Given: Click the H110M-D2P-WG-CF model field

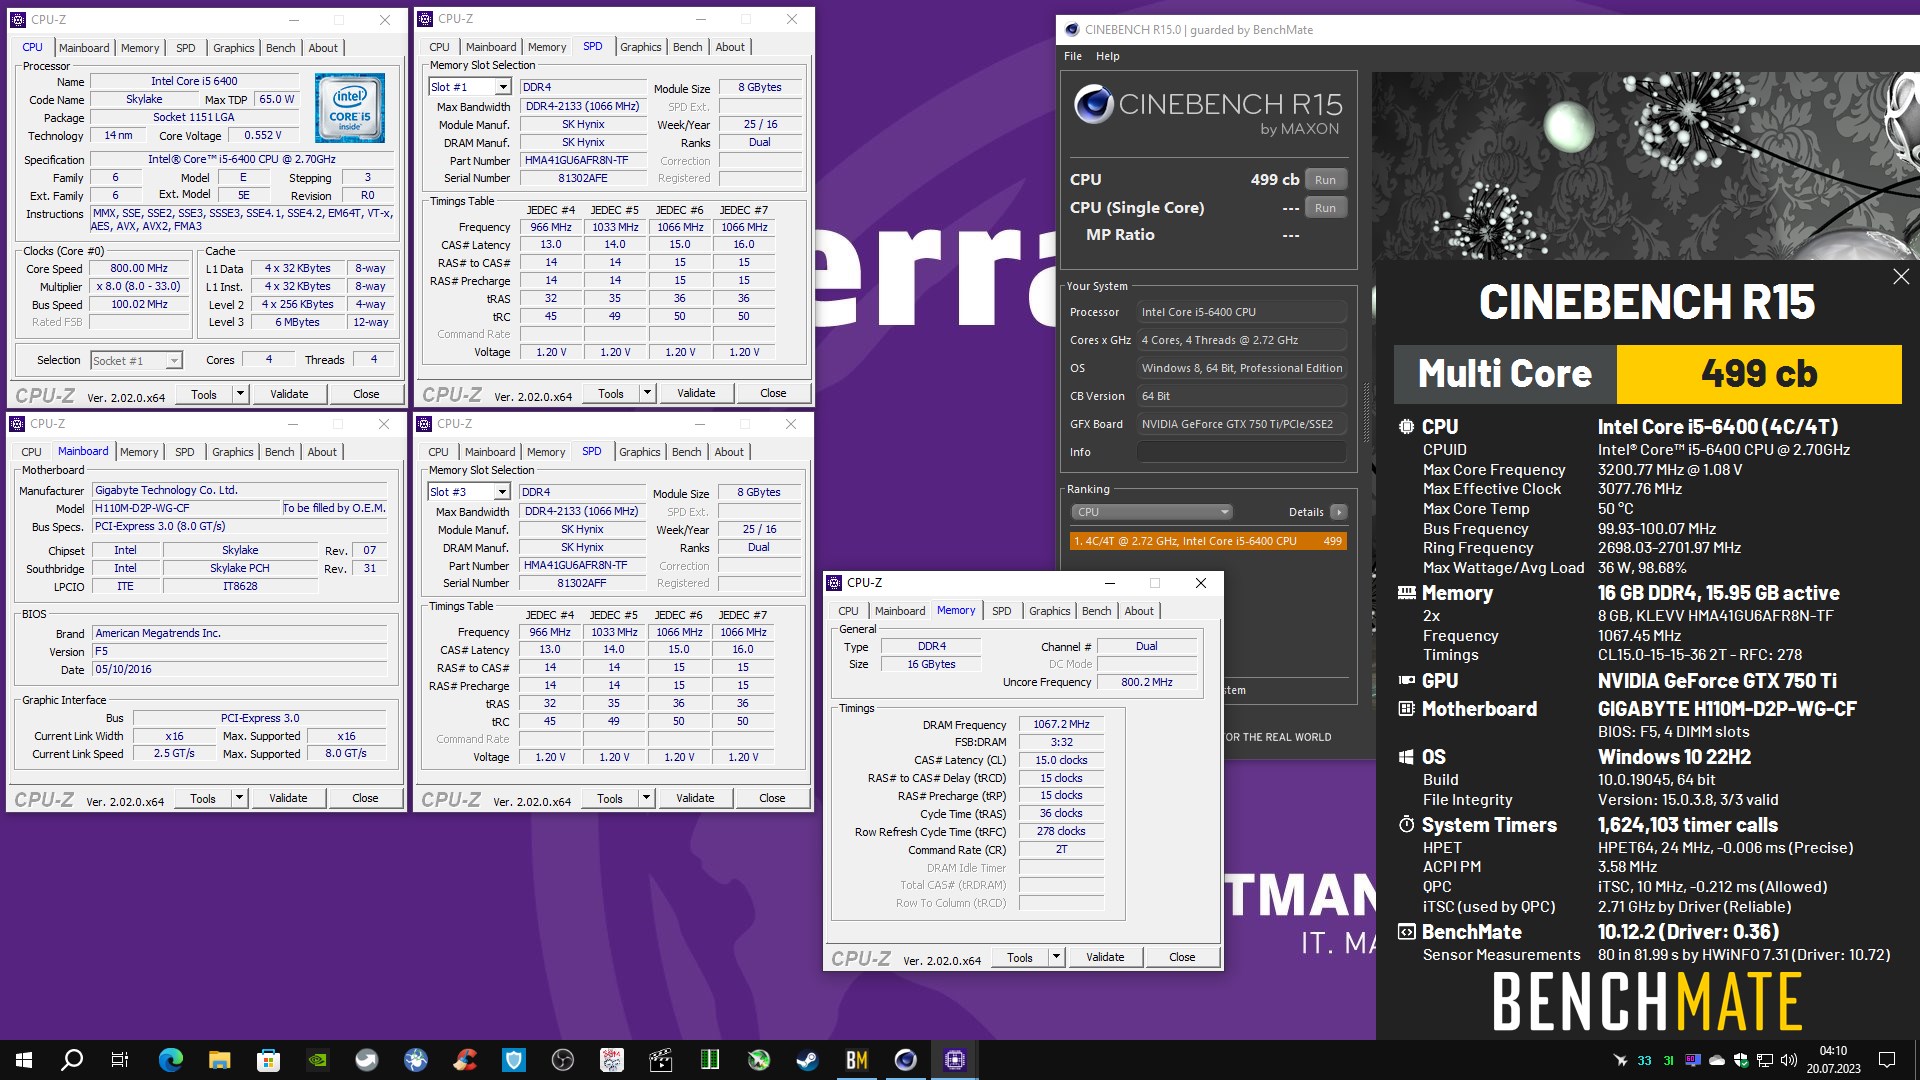Looking at the screenshot, I should click(x=187, y=508).
